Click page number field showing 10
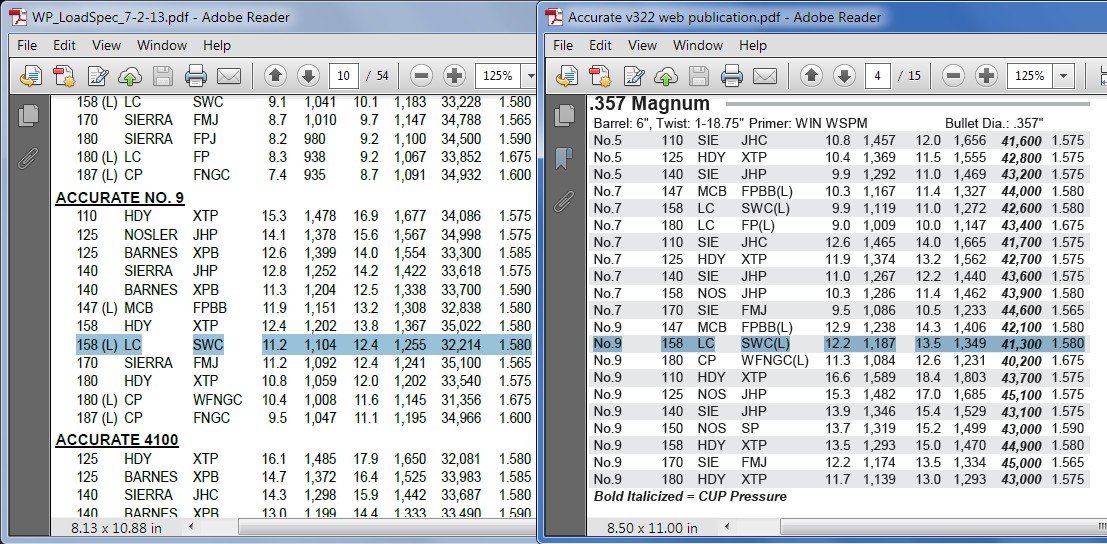 (343, 76)
